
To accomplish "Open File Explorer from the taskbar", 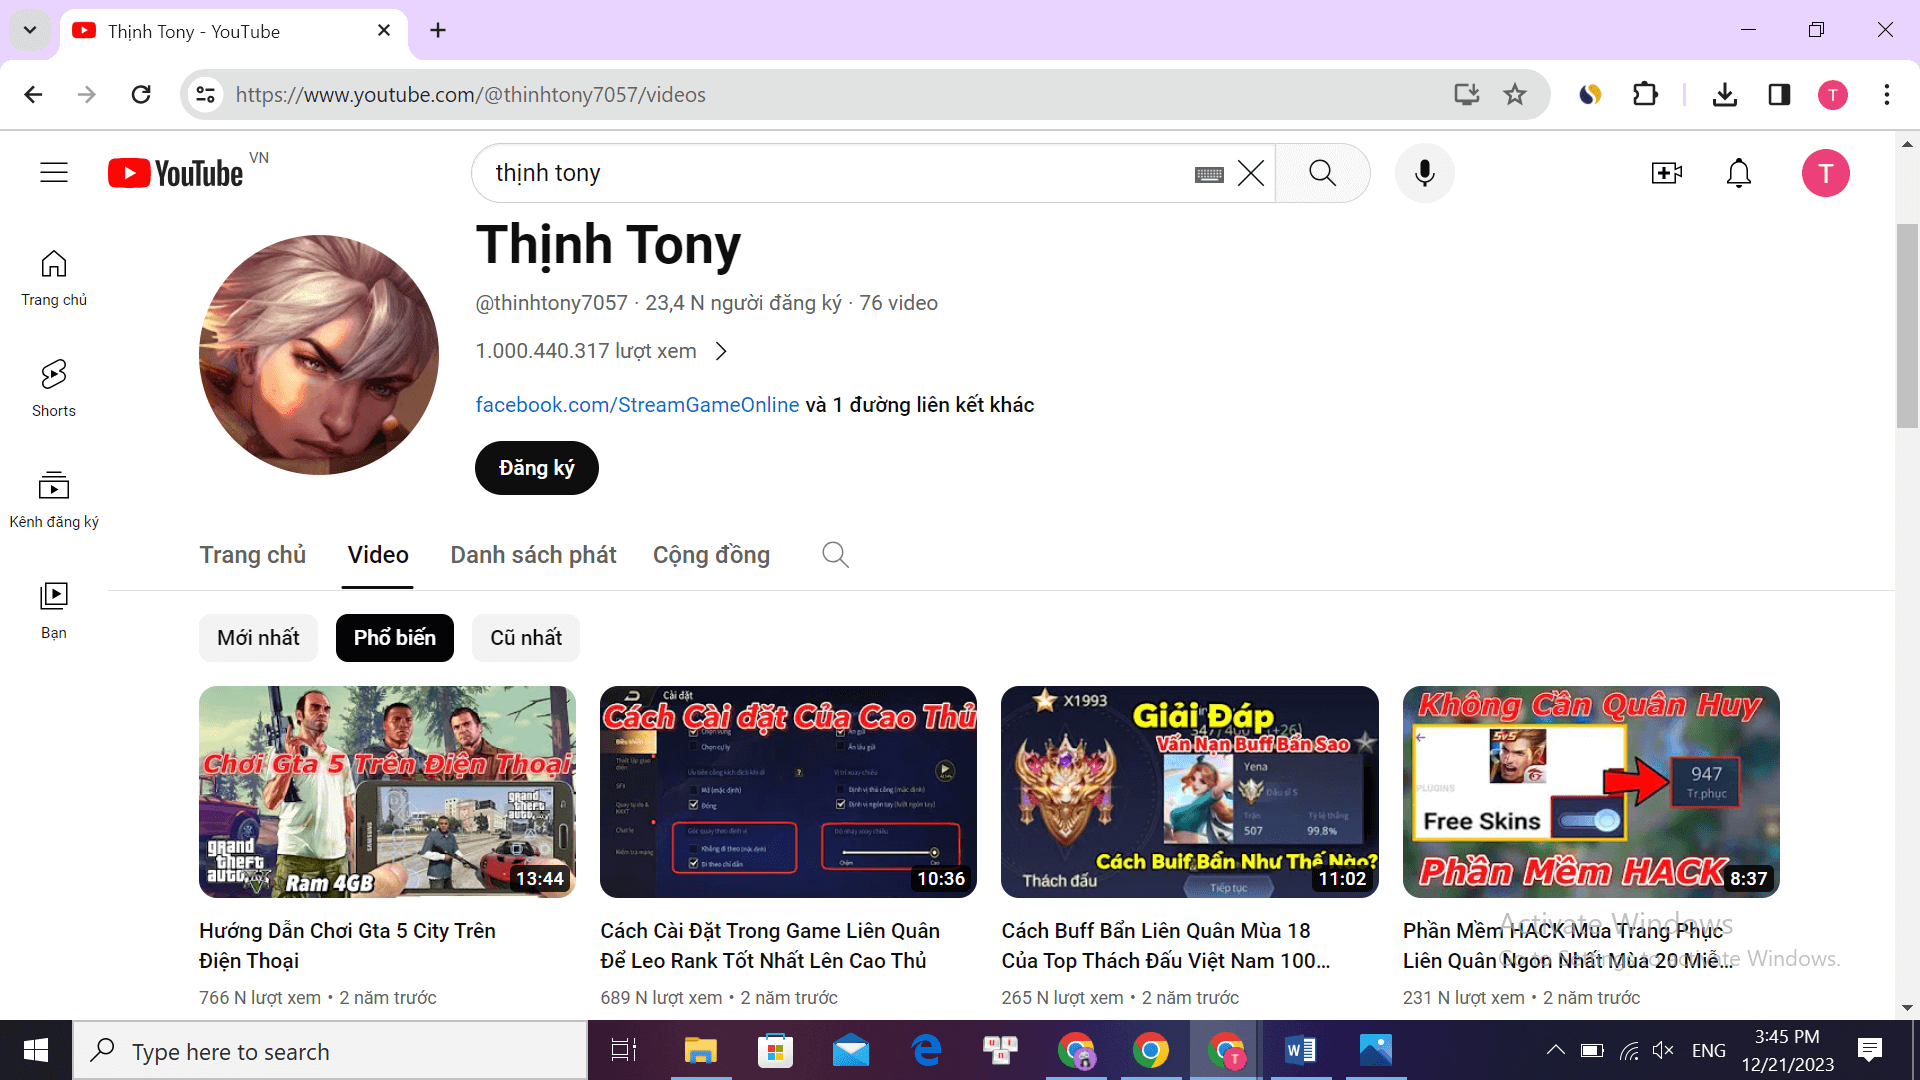I will click(700, 1050).
